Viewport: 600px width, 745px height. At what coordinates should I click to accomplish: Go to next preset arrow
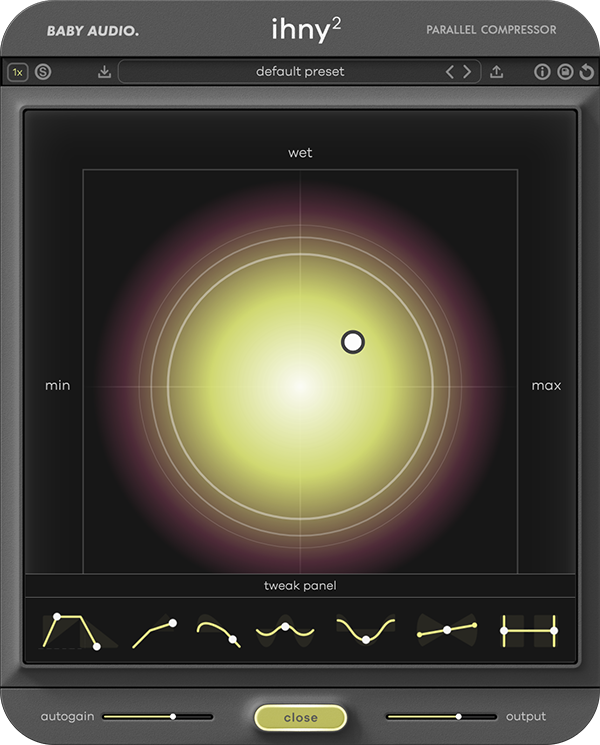467,72
